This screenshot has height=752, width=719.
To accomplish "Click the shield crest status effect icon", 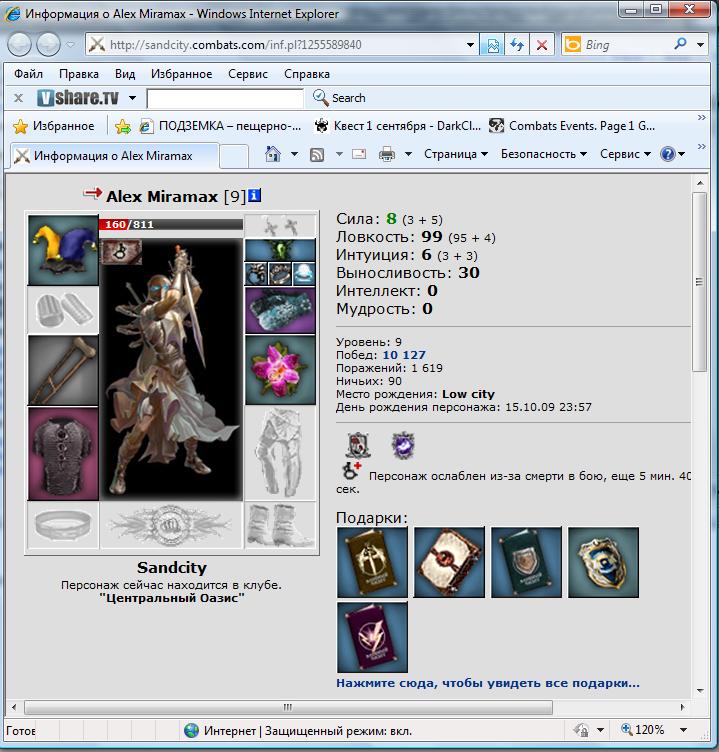I will [358, 446].
